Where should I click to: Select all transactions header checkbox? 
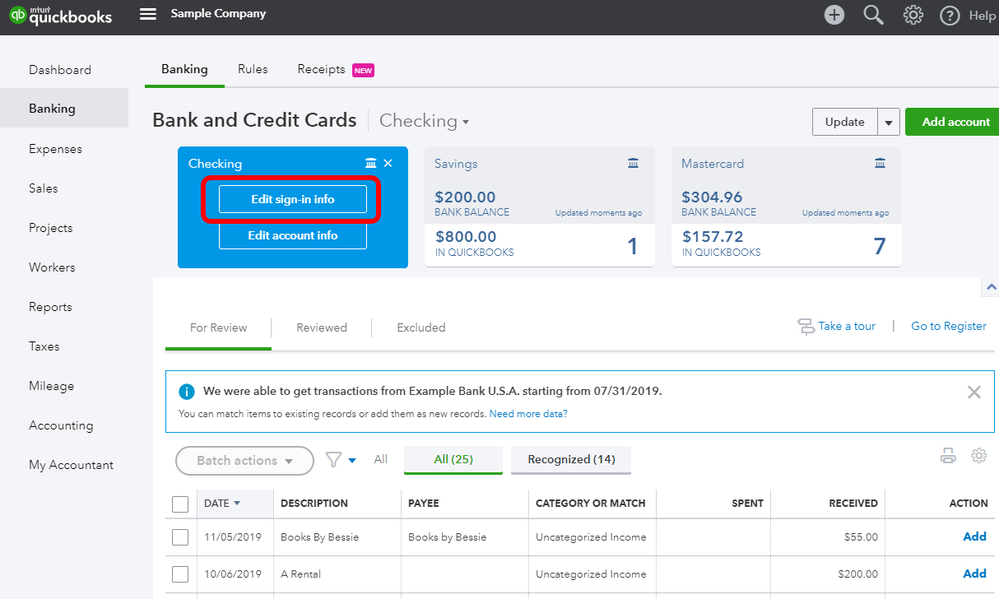(180, 504)
